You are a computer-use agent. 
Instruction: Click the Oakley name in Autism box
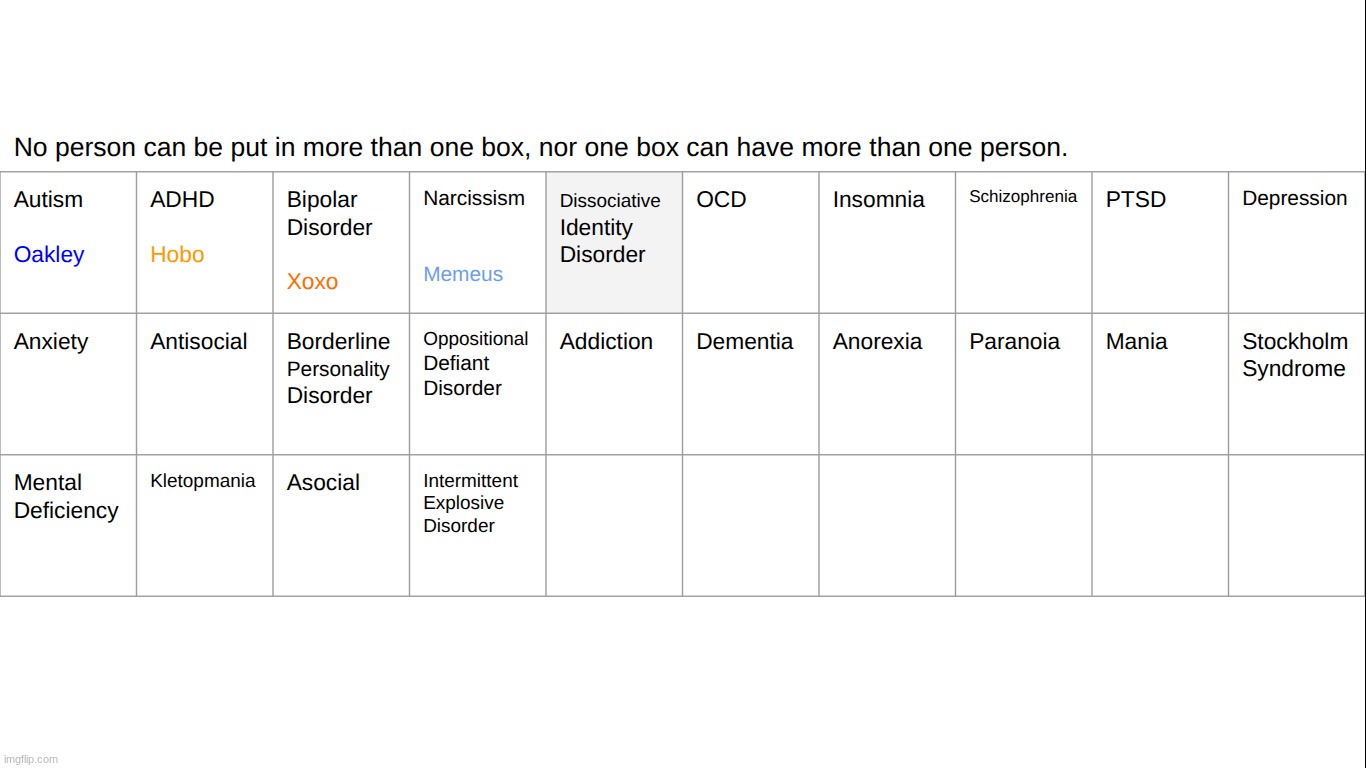pos(49,255)
